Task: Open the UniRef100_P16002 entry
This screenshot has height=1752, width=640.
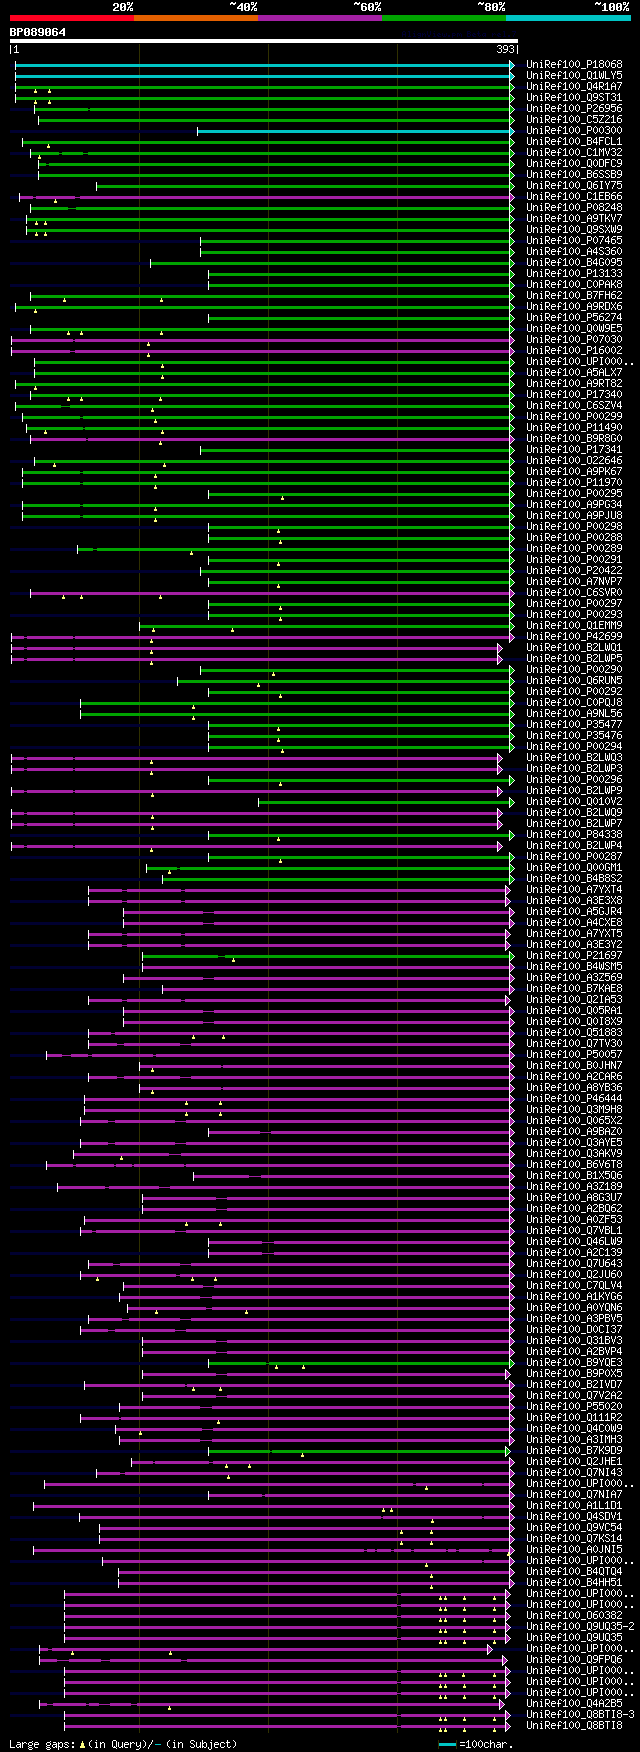Action: pyautogui.click(x=574, y=350)
